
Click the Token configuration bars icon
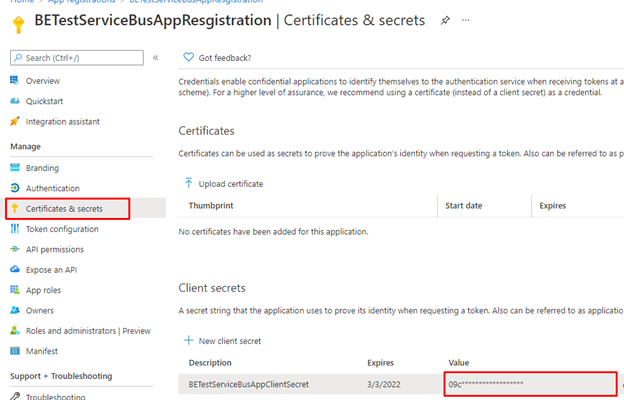[15, 228]
